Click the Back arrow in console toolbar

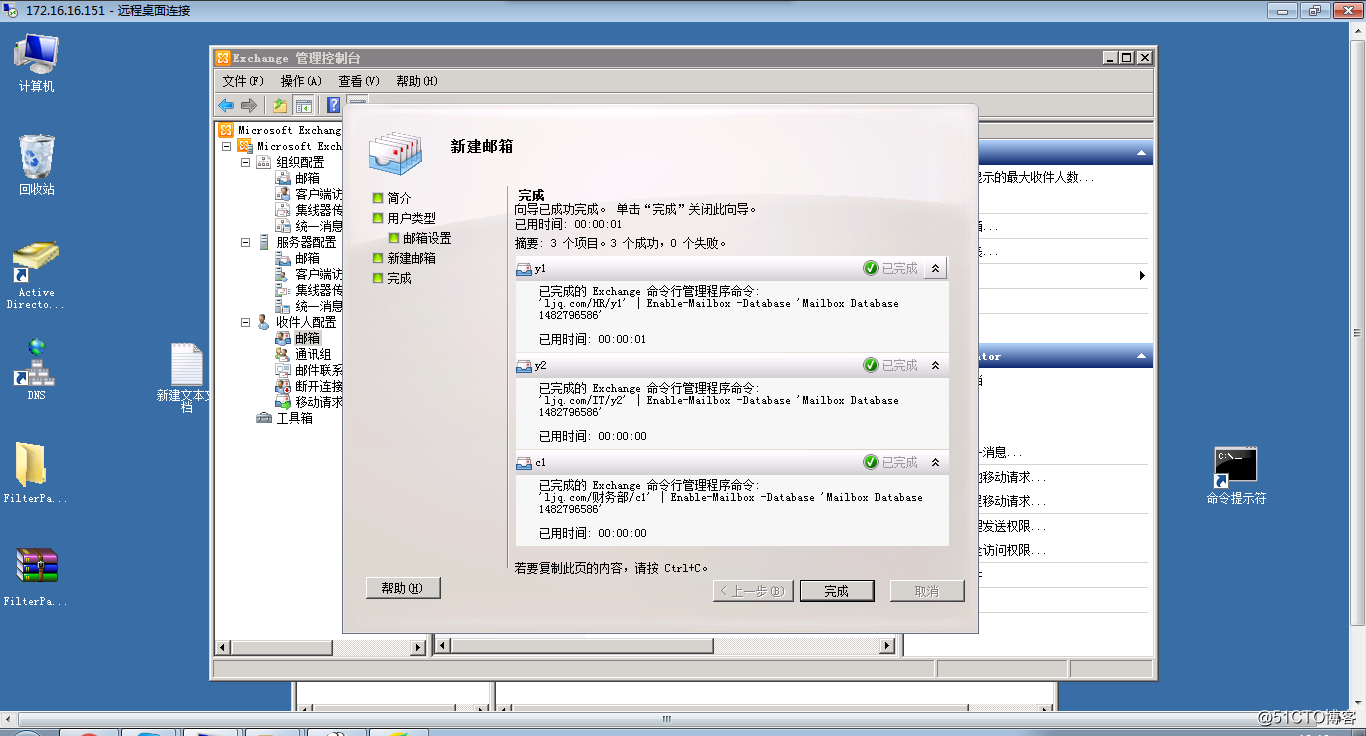(226, 105)
